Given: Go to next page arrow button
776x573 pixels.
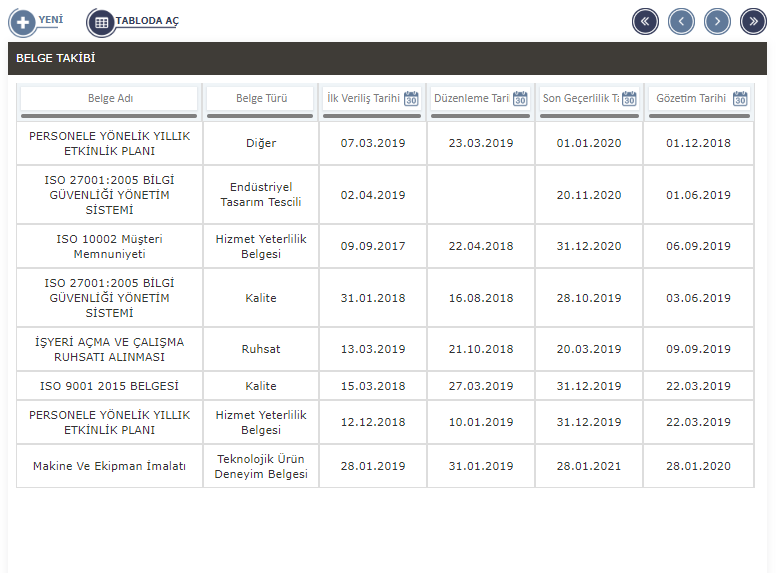Looking at the screenshot, I should (717, 21).
